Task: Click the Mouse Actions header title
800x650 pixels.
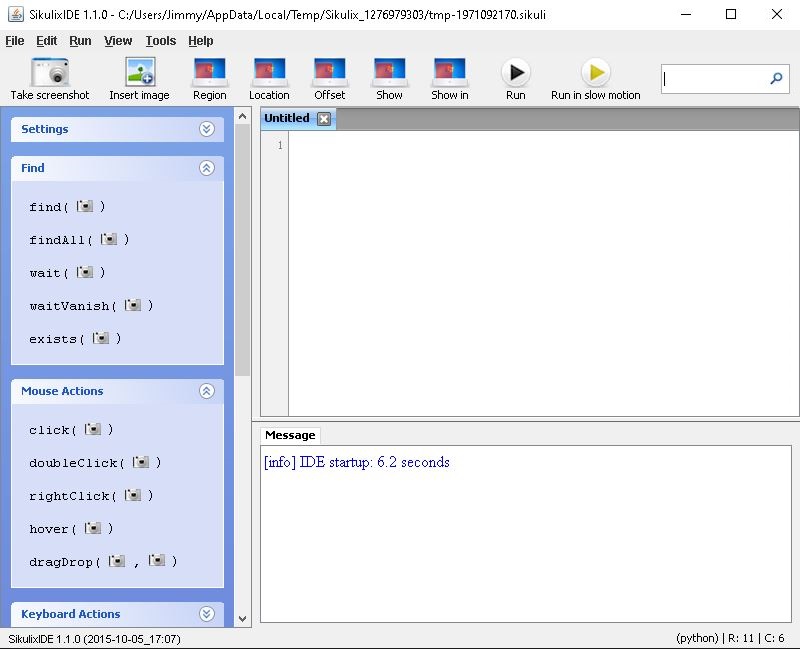Action: click(62, 391)
